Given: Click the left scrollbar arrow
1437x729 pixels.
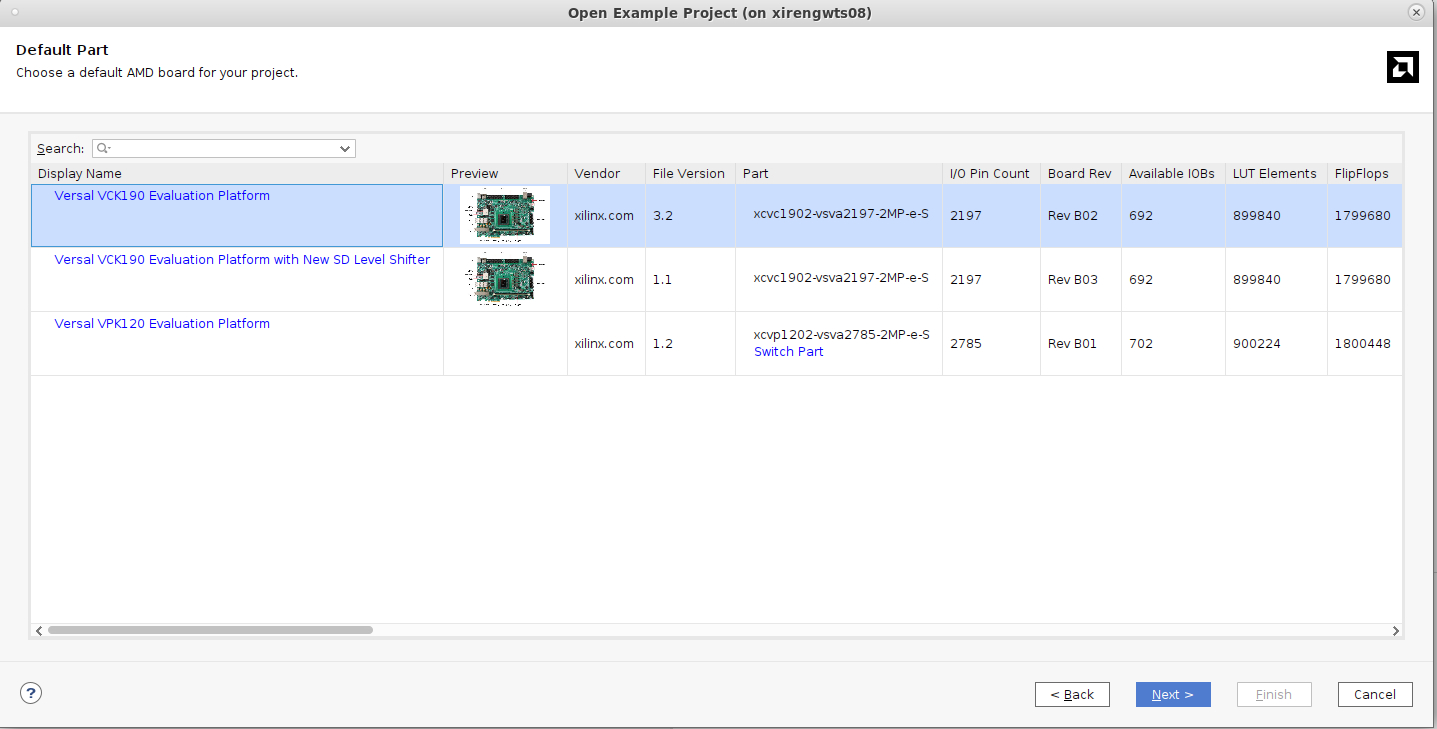Looking at the screenshot, I should (x=38, y=630).
